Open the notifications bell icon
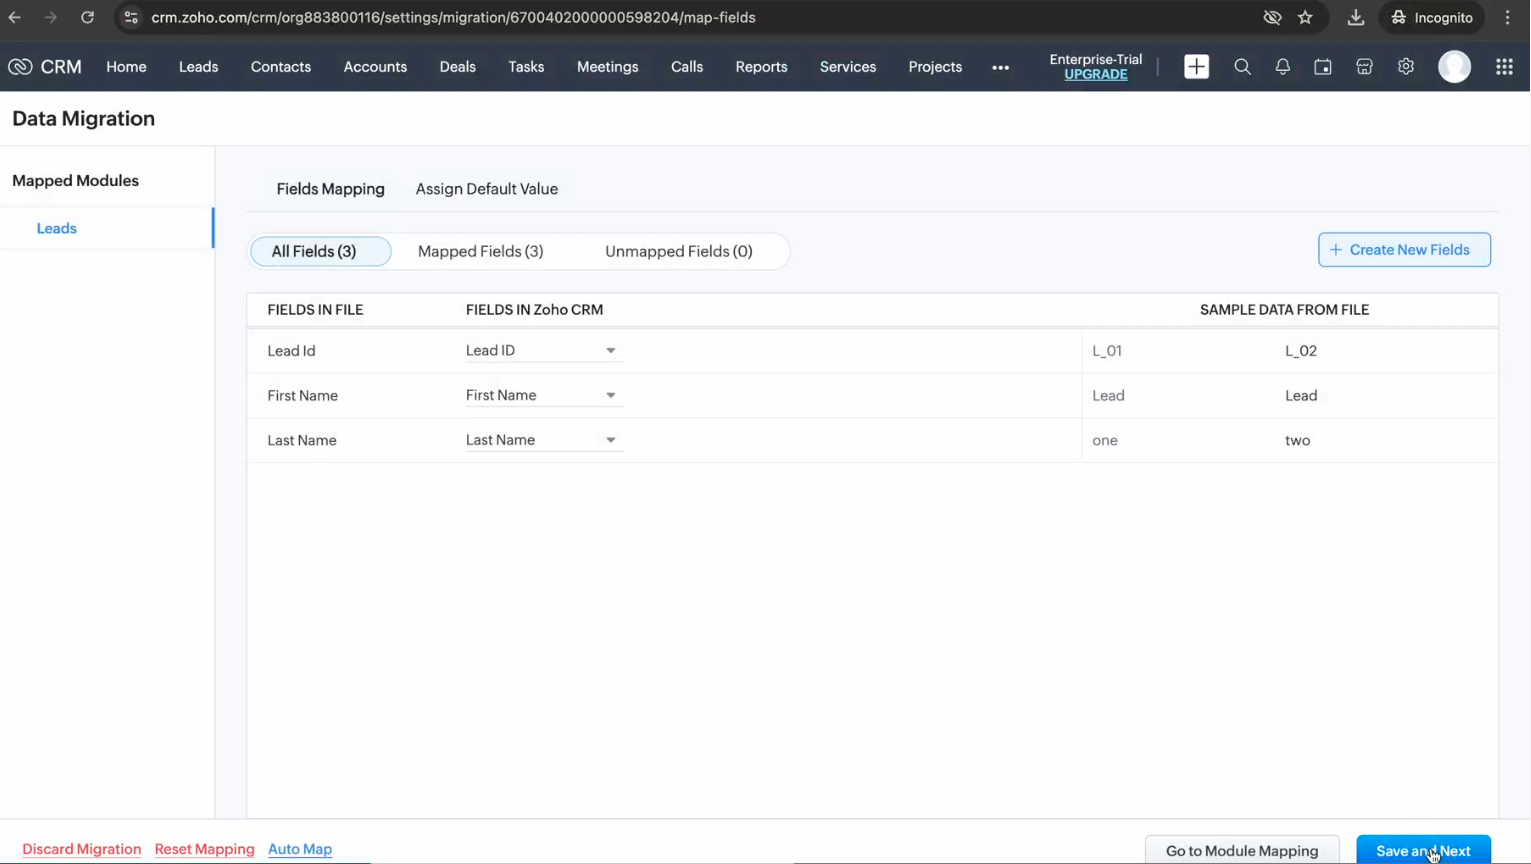 [1282, 67]
